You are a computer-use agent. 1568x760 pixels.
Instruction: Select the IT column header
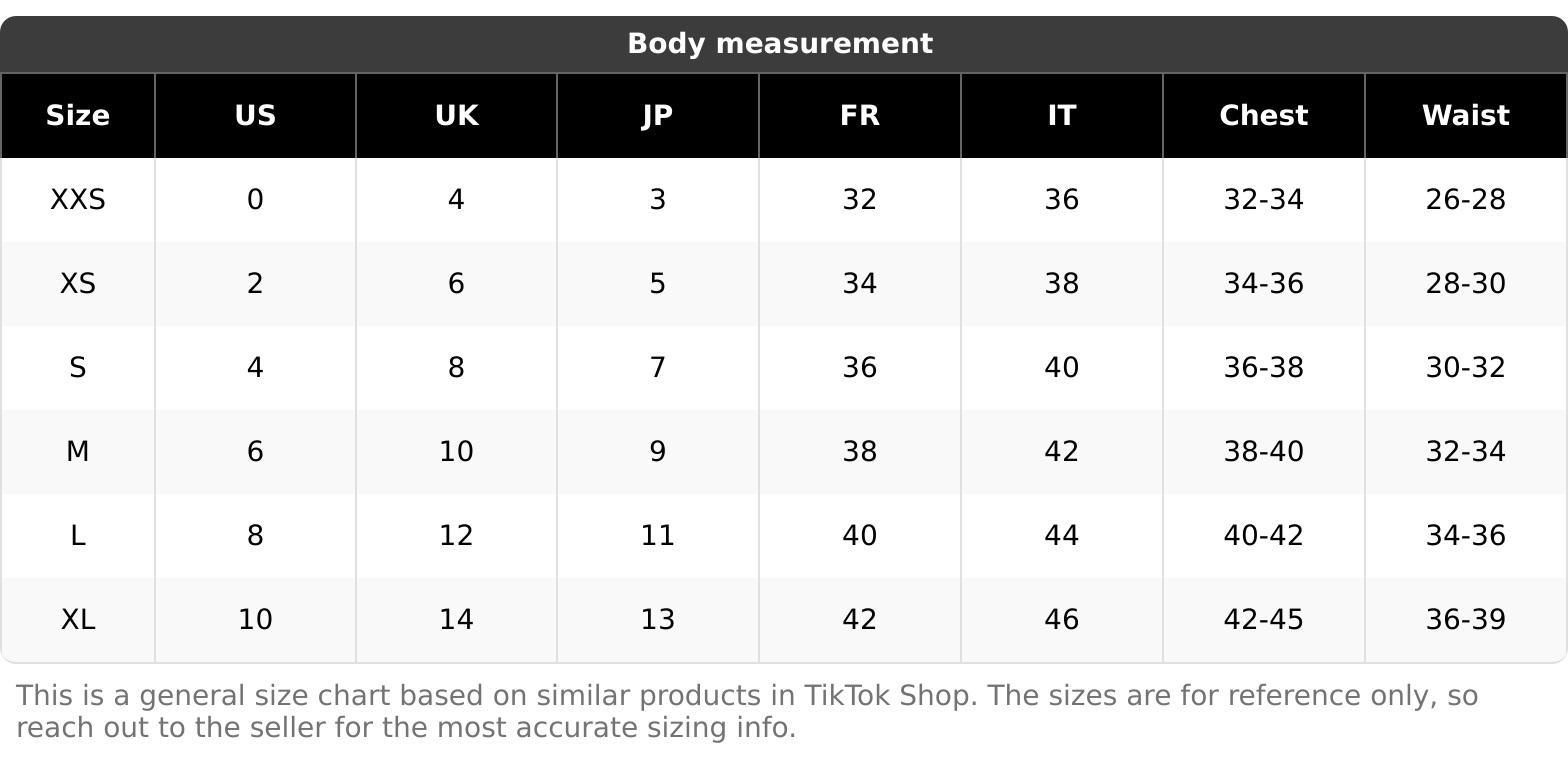pos(1061,116)
